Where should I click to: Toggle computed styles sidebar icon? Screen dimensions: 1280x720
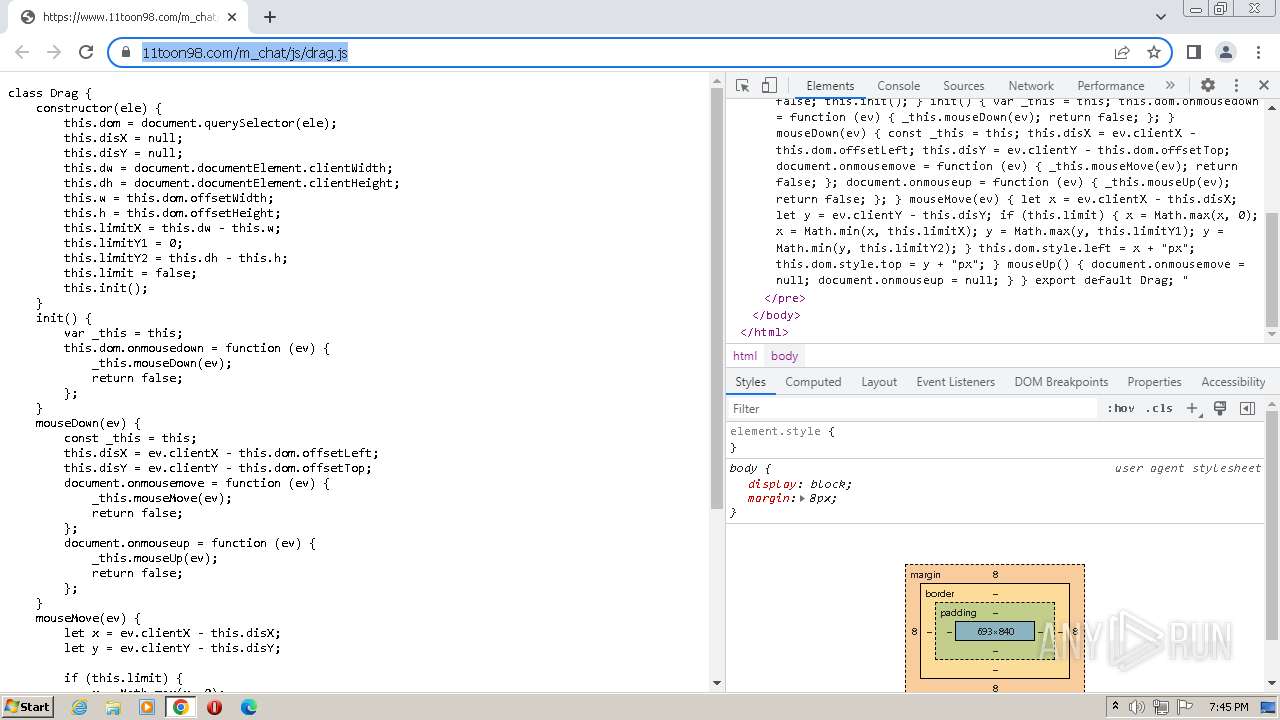coord(1247,408)
